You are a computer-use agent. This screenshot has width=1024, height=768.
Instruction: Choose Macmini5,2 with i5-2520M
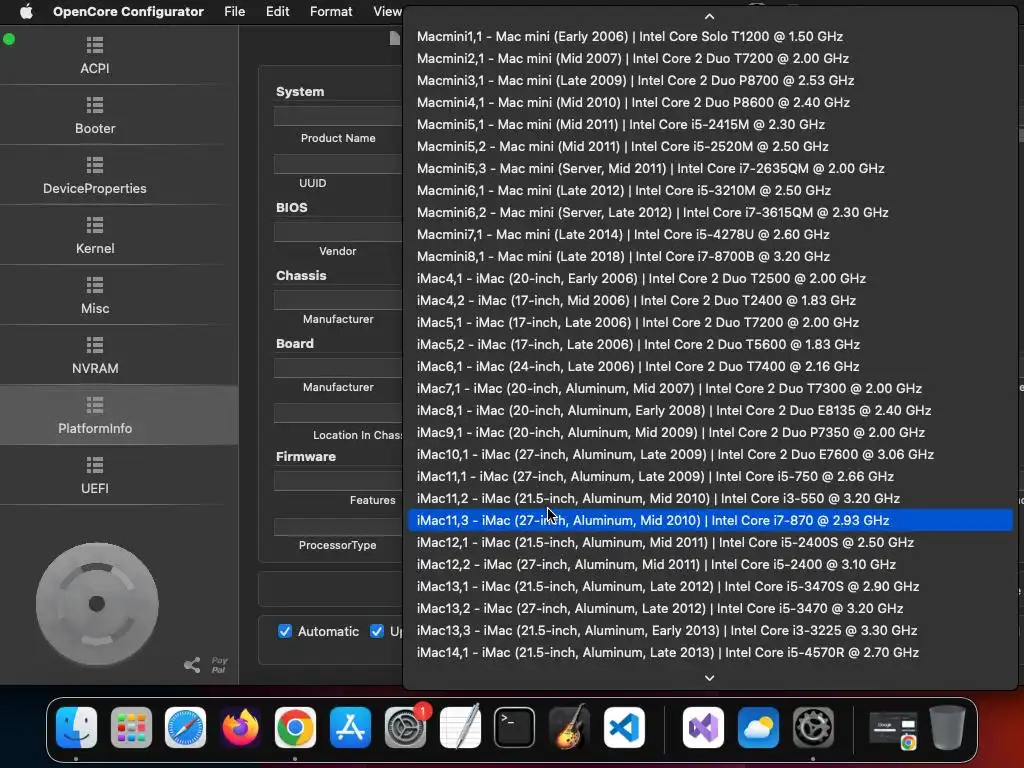[710, 146]
